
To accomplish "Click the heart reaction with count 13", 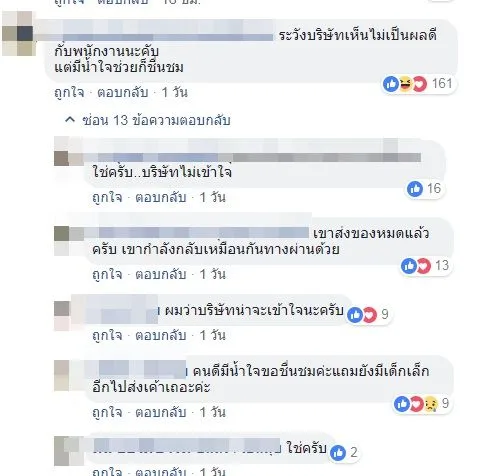I will [x=423, y=266].
